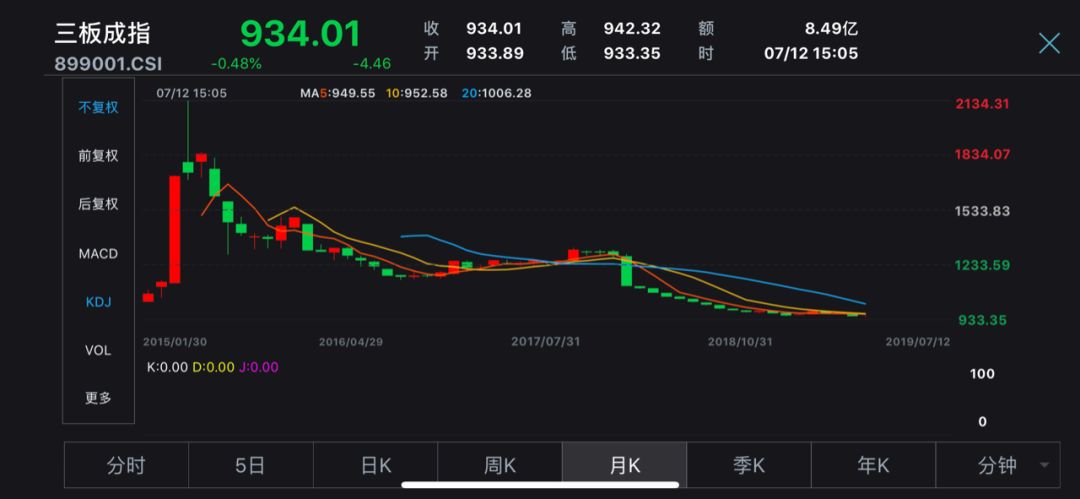Image resolution: width=1080 pixels, height=499 pixels.
Task: Click the low value 933.35 in header
Action: click(632, 53)
